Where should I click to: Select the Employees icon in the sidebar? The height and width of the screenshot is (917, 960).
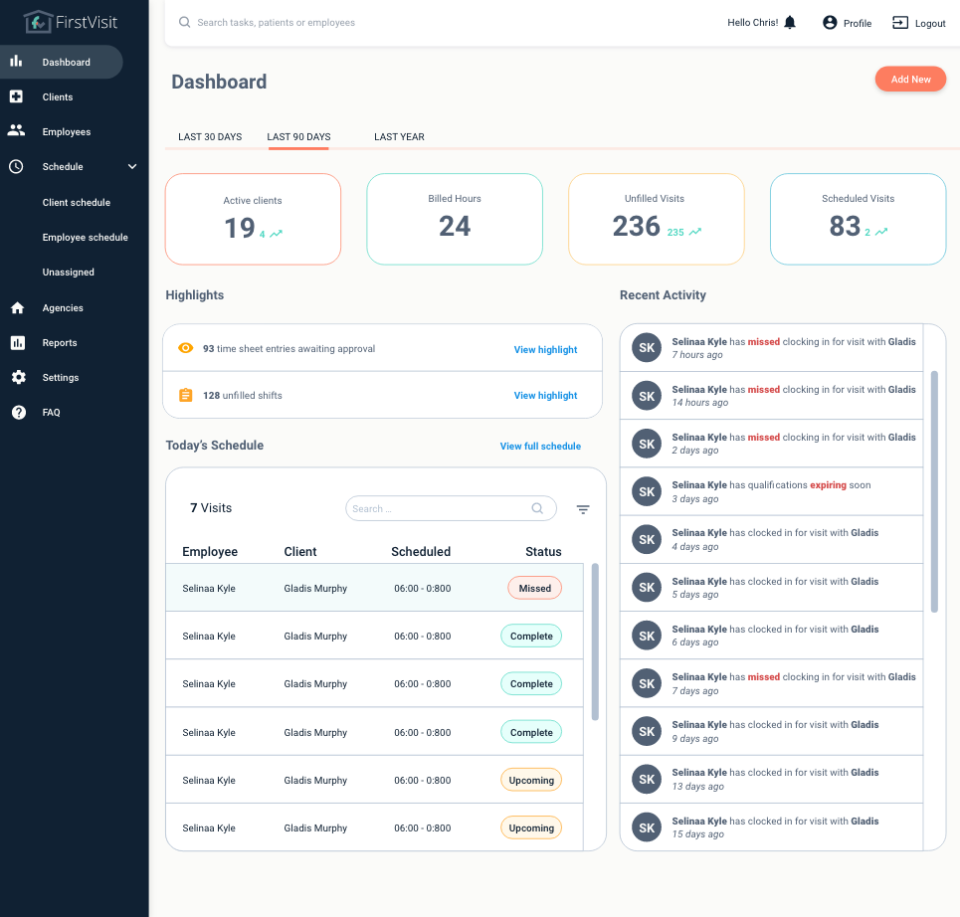coord(14,131)
